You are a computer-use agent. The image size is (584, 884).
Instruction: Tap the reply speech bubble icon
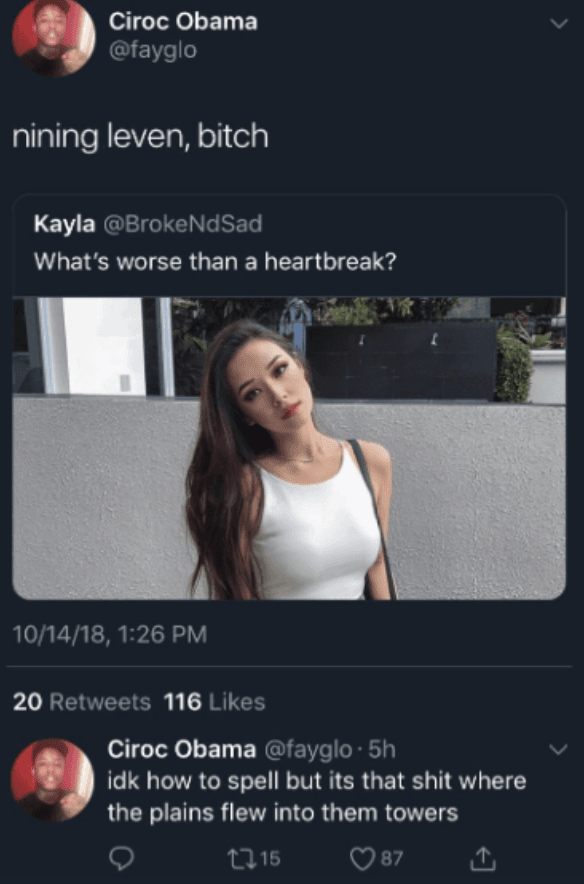[x=121, y=858]
